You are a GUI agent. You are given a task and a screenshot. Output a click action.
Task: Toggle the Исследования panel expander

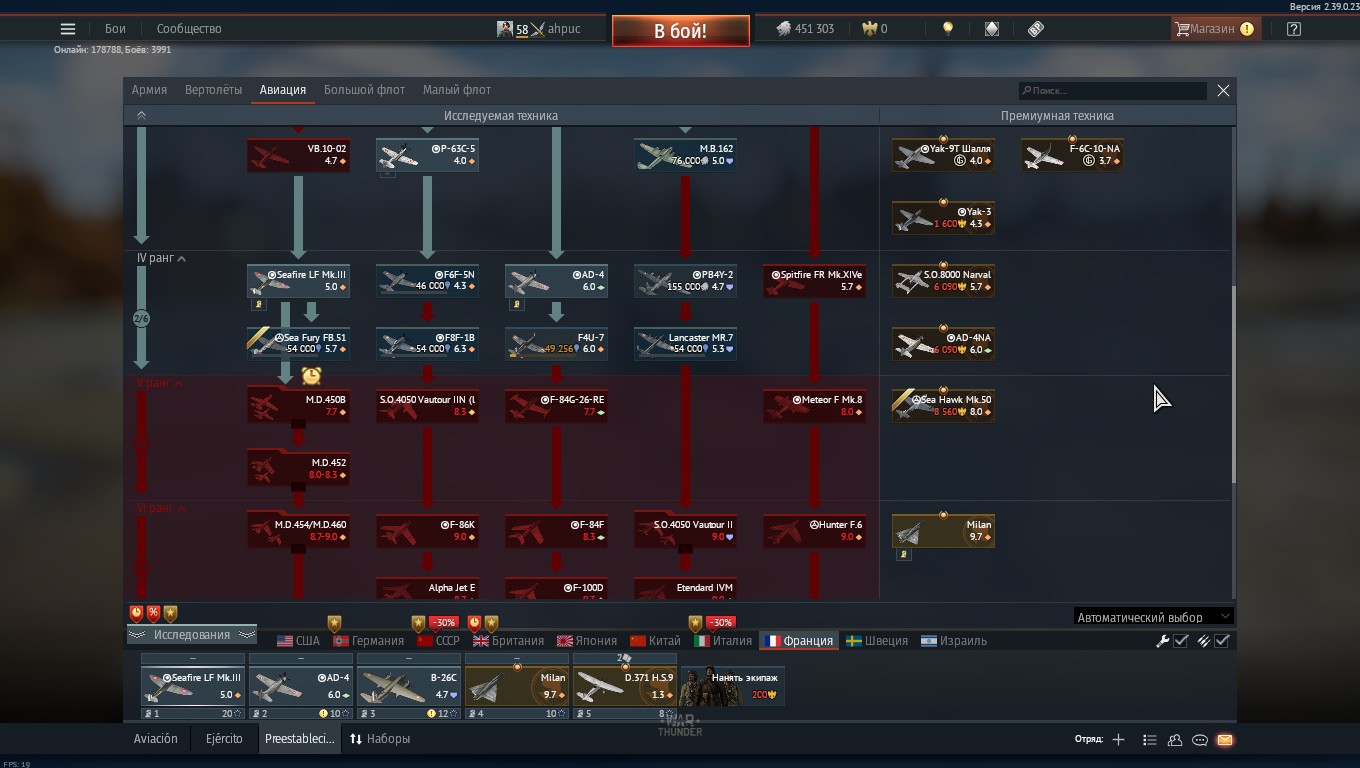pyautogui.click(x=191, y=635)
